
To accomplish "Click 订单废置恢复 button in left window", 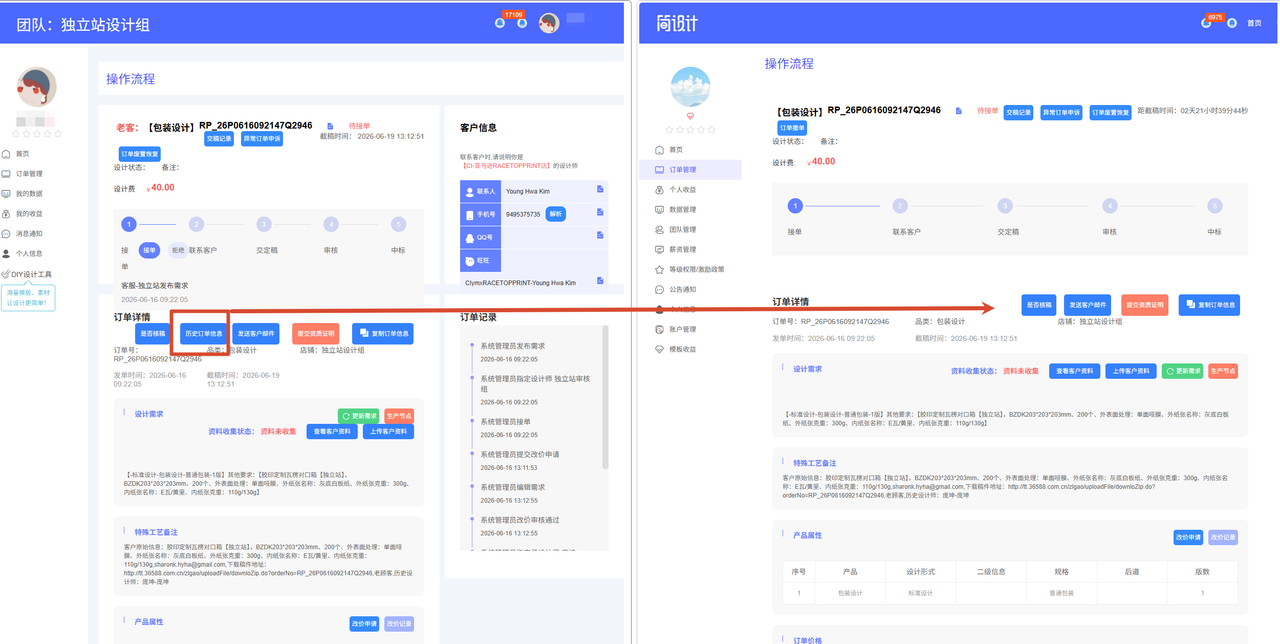I will tap(140, 155).
